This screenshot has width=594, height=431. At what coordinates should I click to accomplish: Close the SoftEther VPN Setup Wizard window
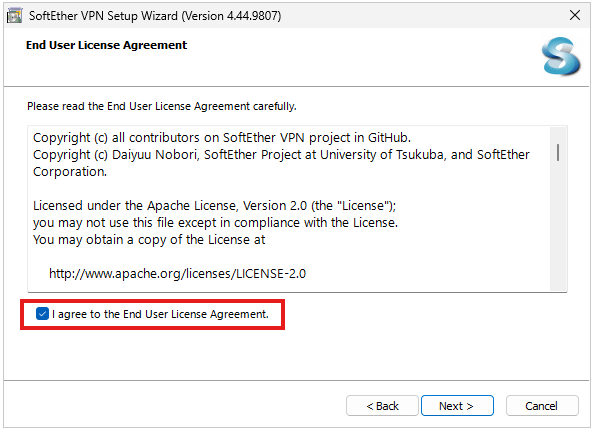575,15
